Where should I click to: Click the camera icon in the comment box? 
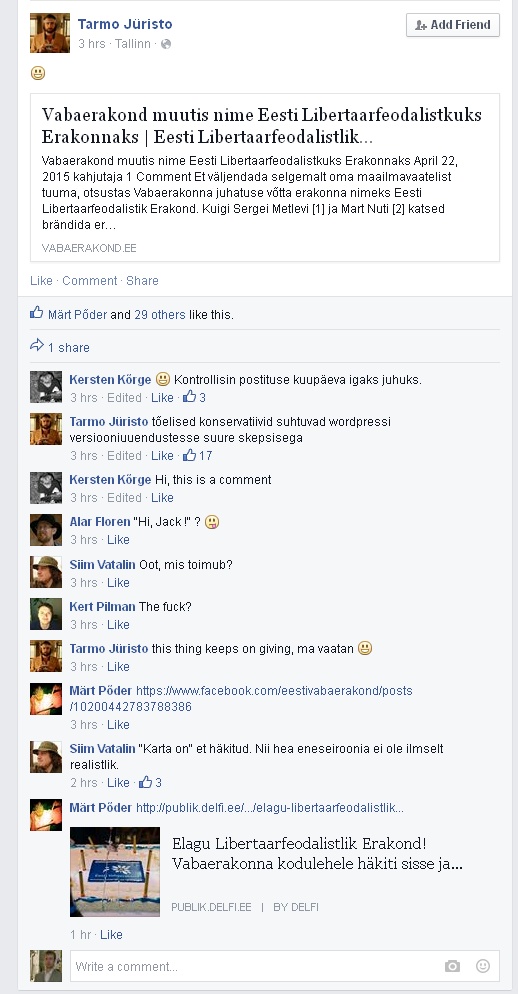pos(452,966)
